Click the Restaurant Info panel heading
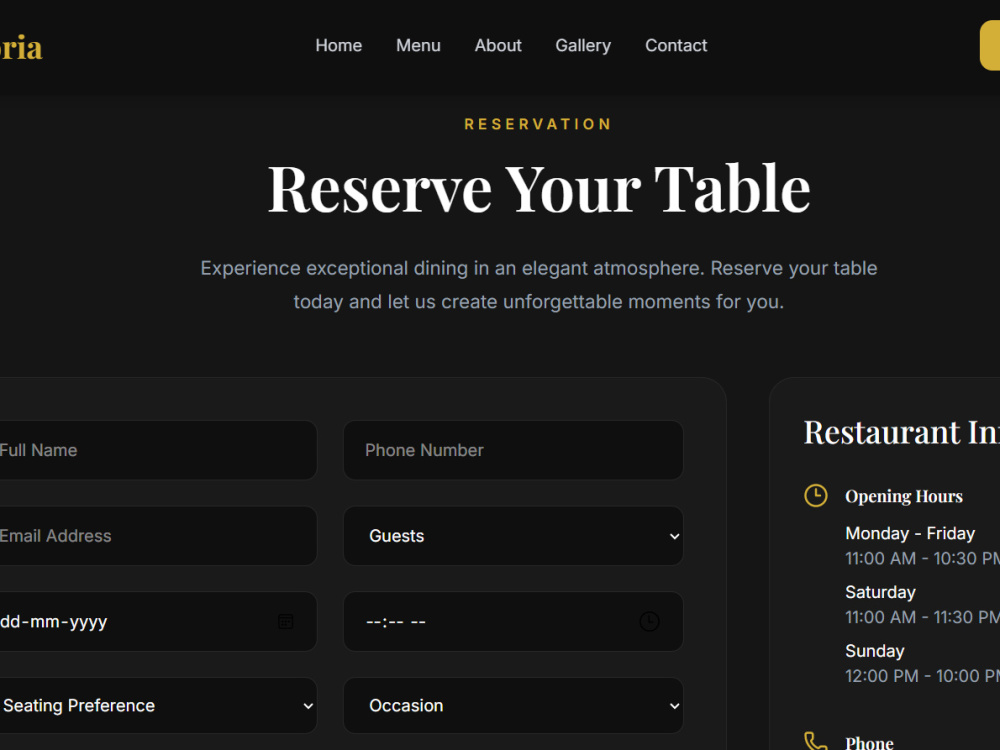The height and width of the screenshot is (750, 1000). coord(902,432)
